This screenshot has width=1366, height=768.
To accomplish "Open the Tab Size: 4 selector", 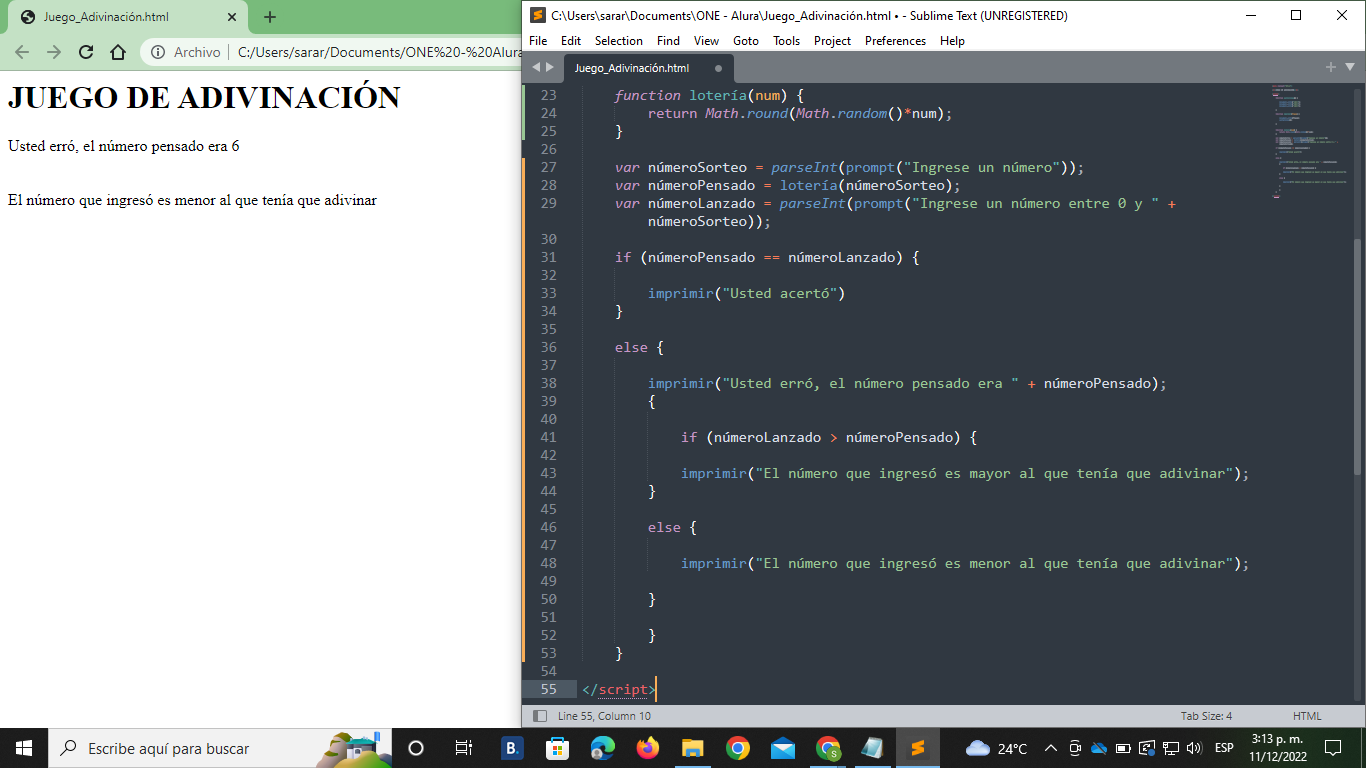I will point(1206,716).
